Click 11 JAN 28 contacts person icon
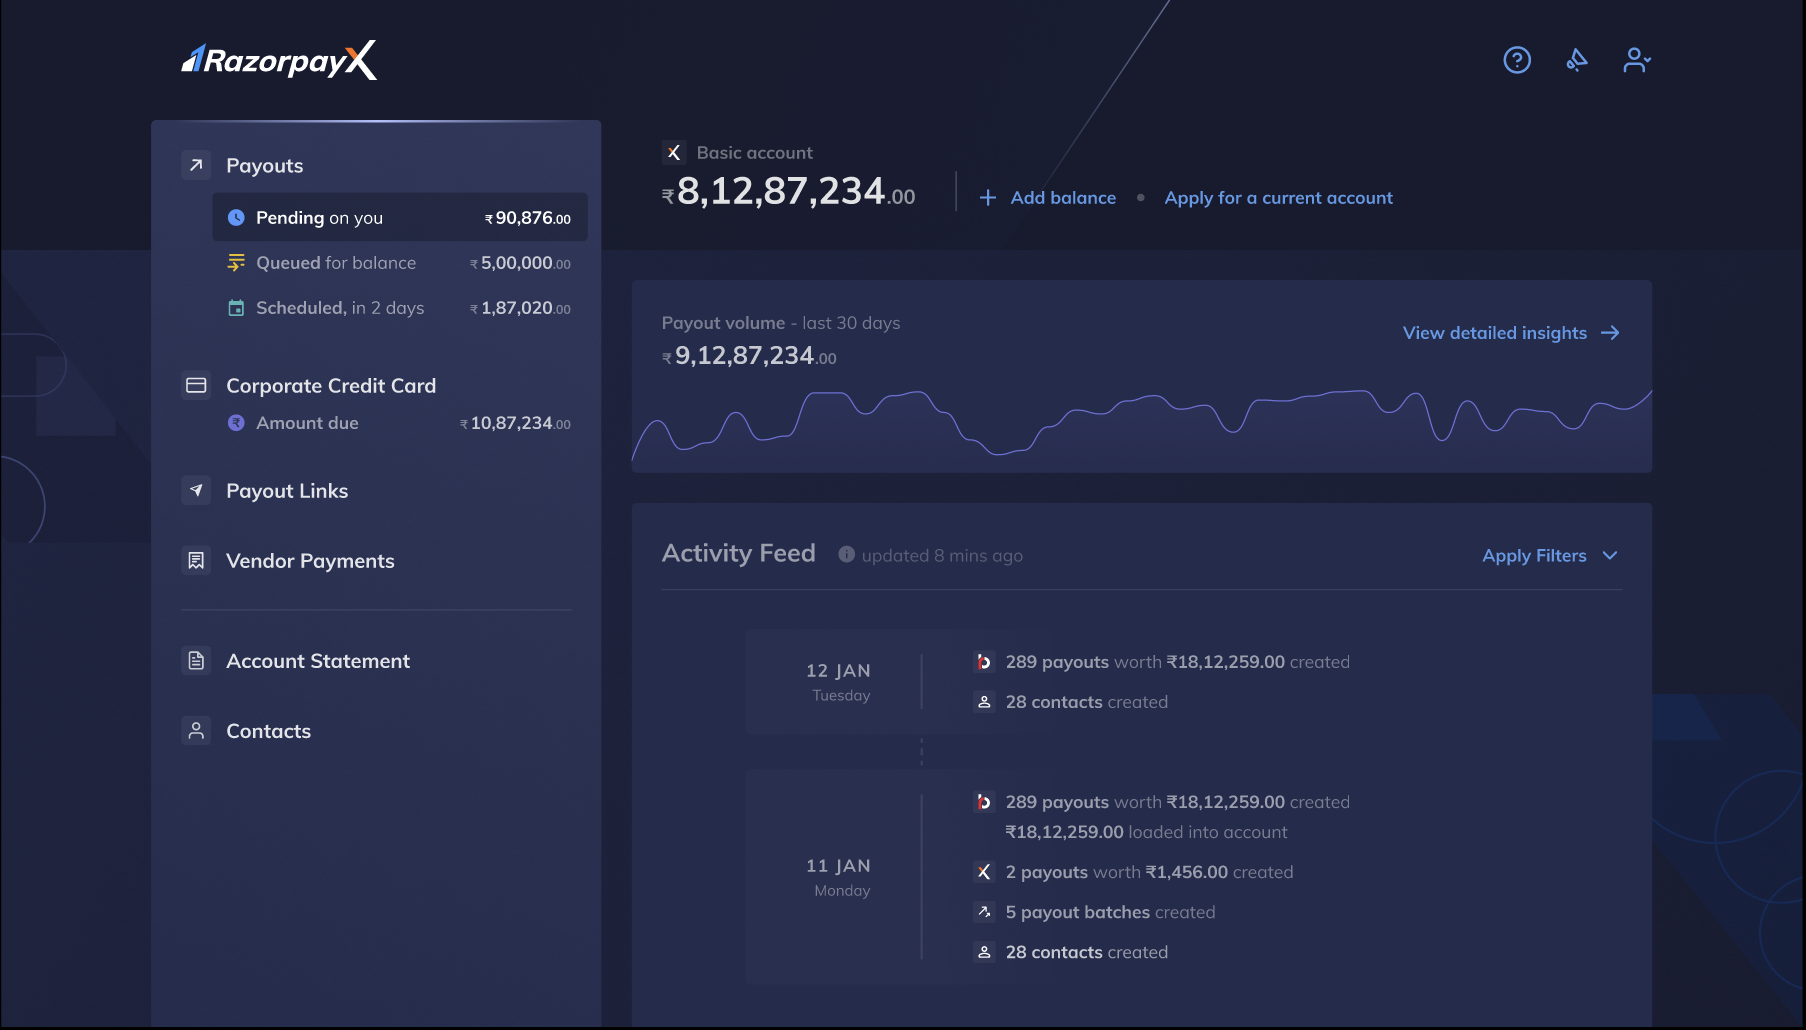Viewport: 1806px width, 1030px height. (984, 952)
